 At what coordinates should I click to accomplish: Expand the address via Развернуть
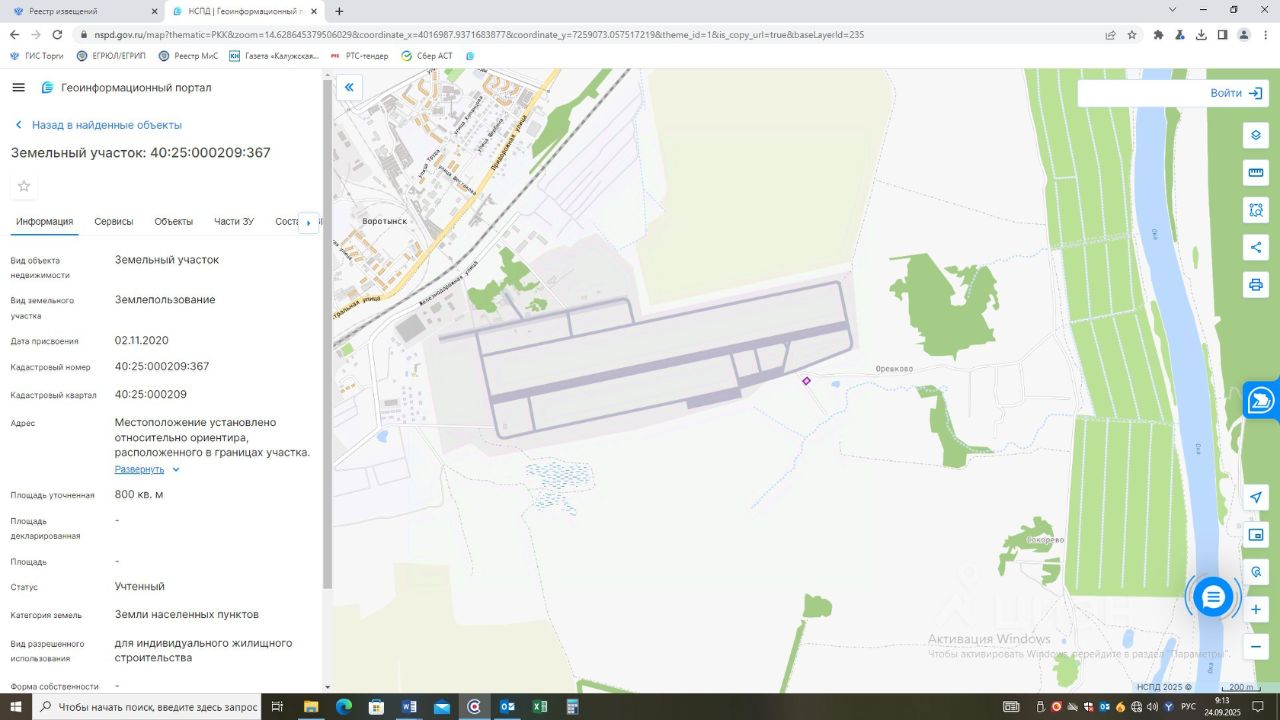pyautogui.click(x=147, y=469)
